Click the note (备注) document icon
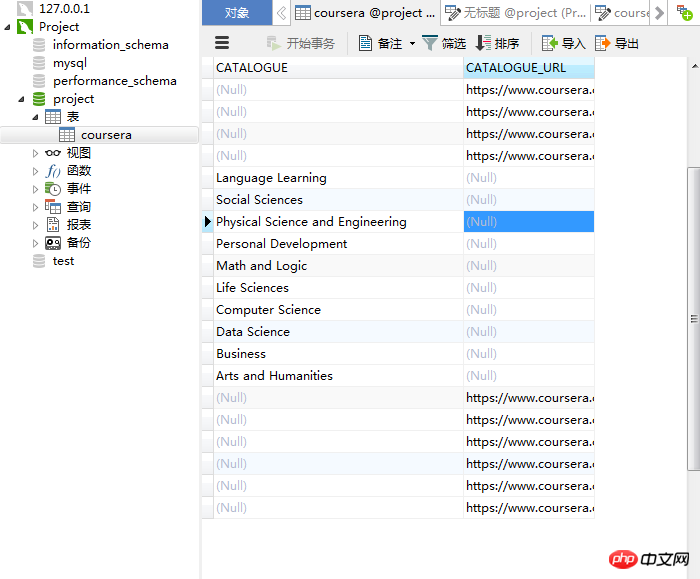Image resolution: width=700 pixels, height=579 pixels. coord(366,43)
